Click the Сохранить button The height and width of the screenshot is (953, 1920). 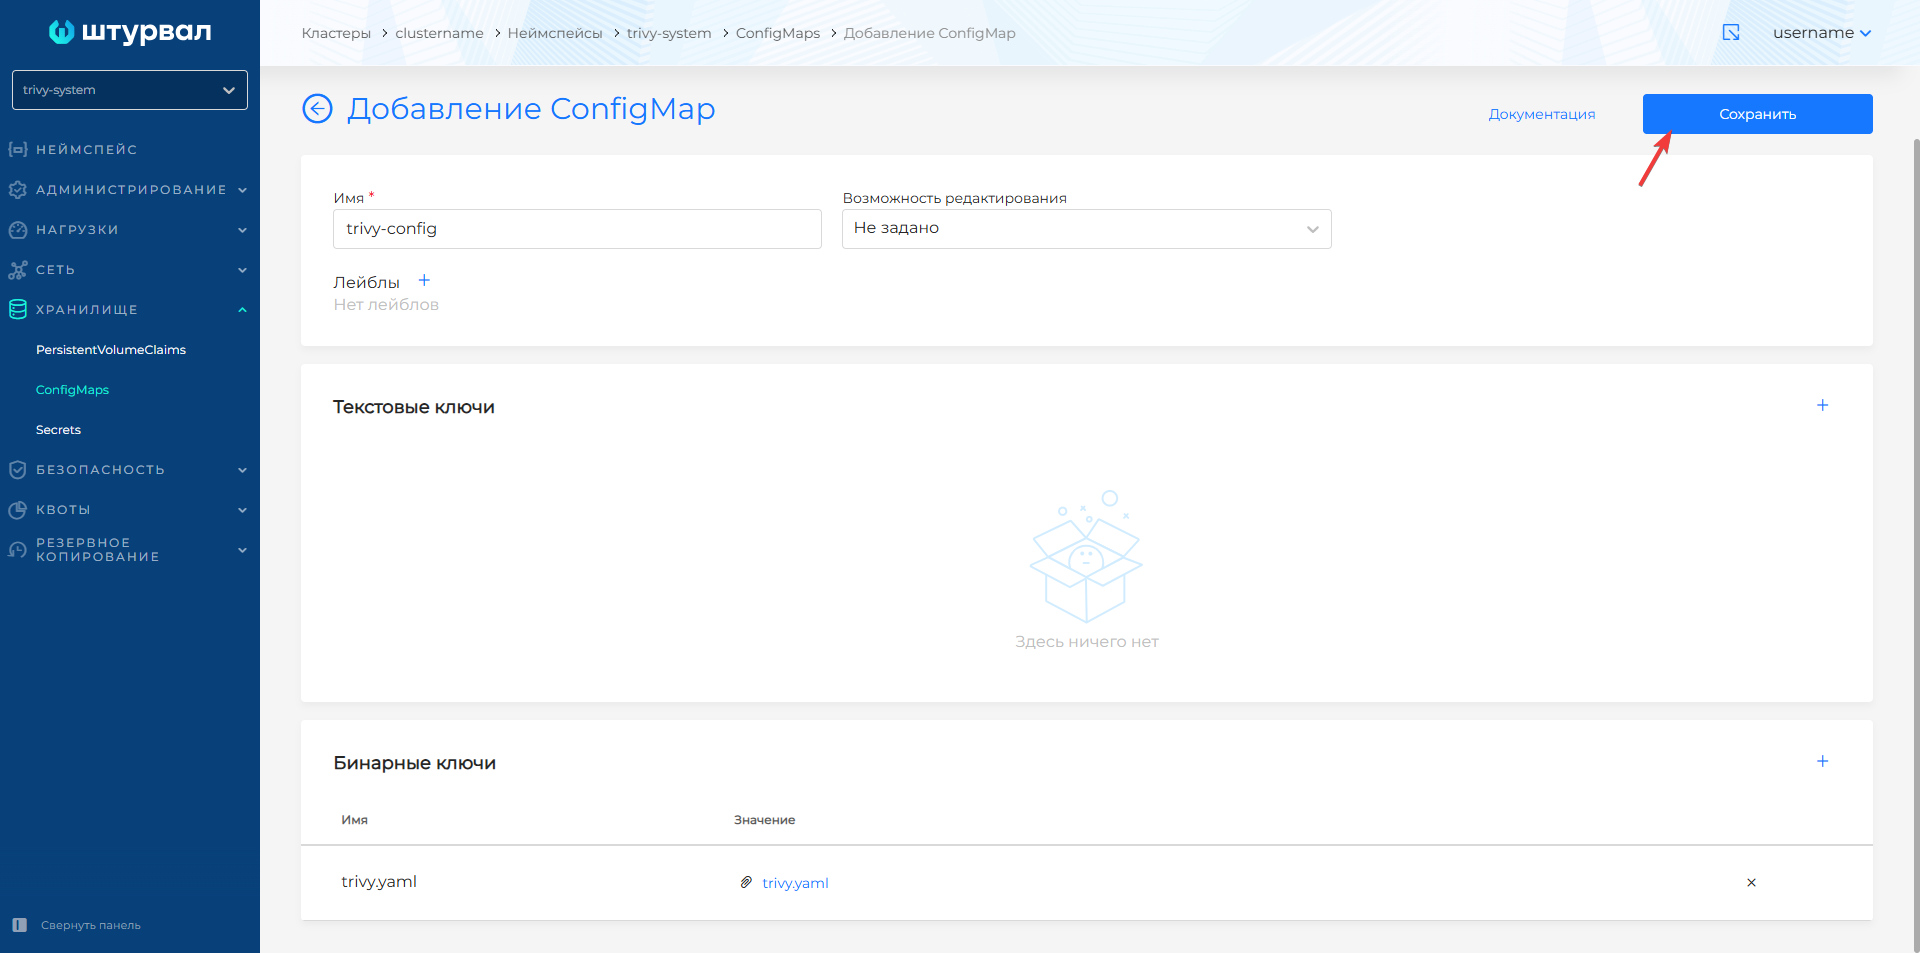(x=1756, y=113)
